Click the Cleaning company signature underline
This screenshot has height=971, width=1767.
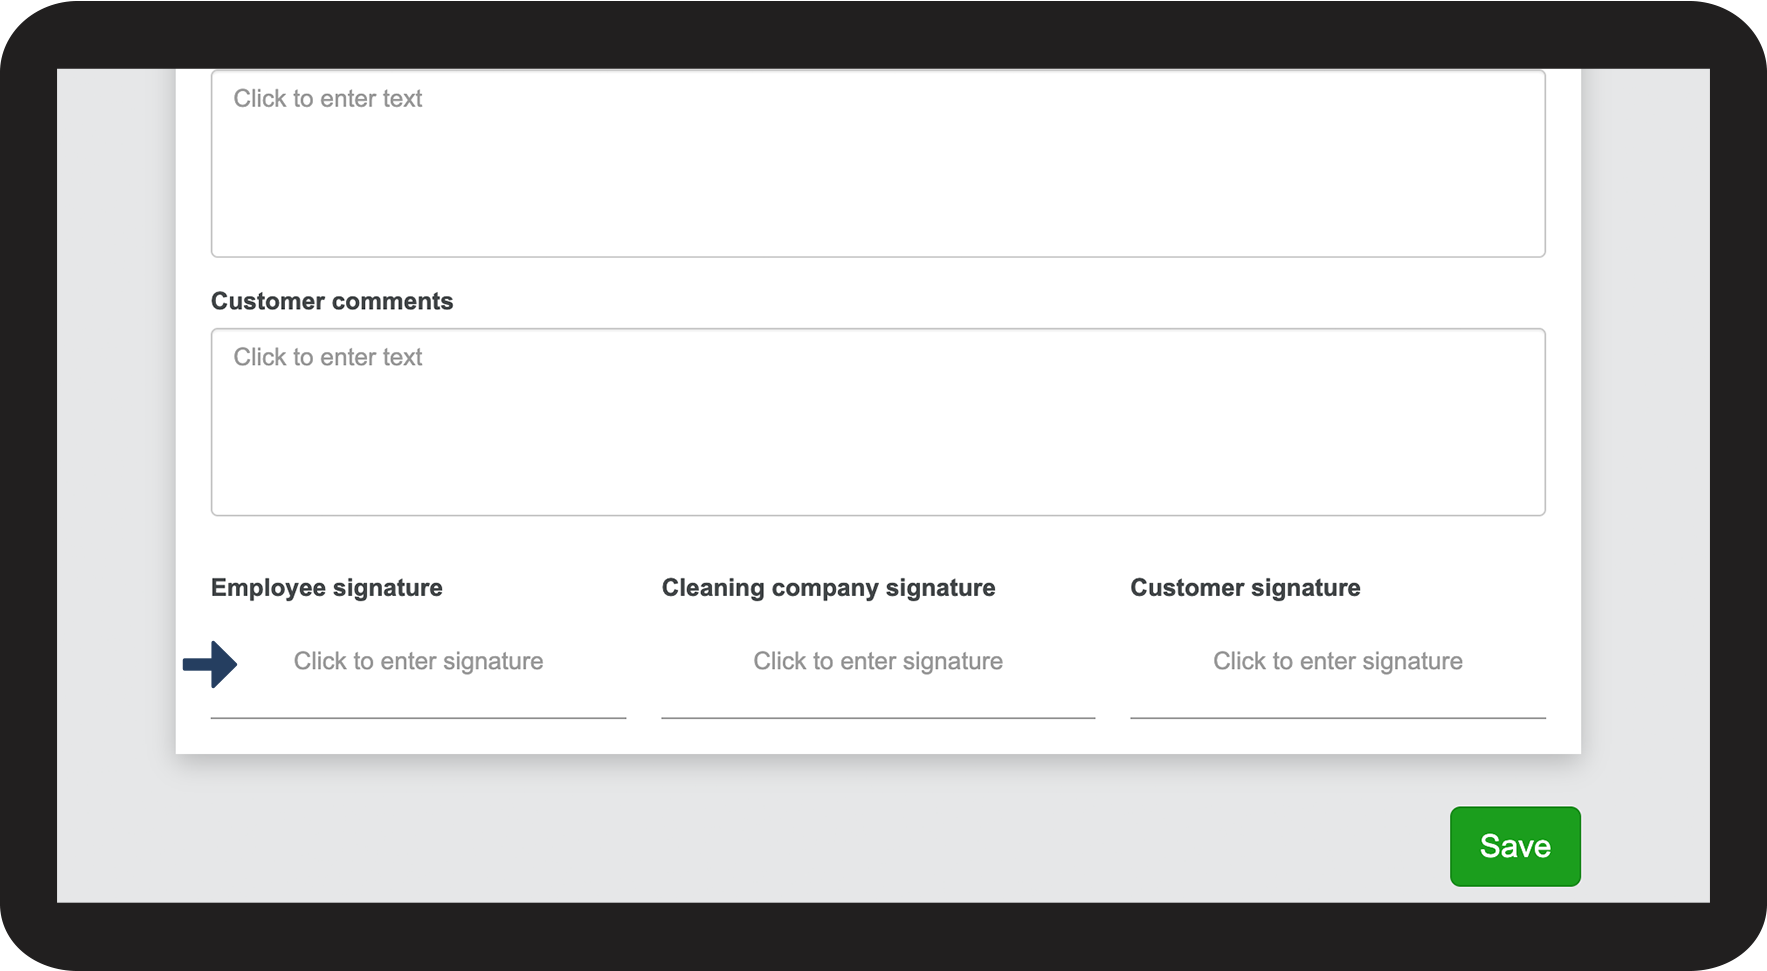coord(877,717)
